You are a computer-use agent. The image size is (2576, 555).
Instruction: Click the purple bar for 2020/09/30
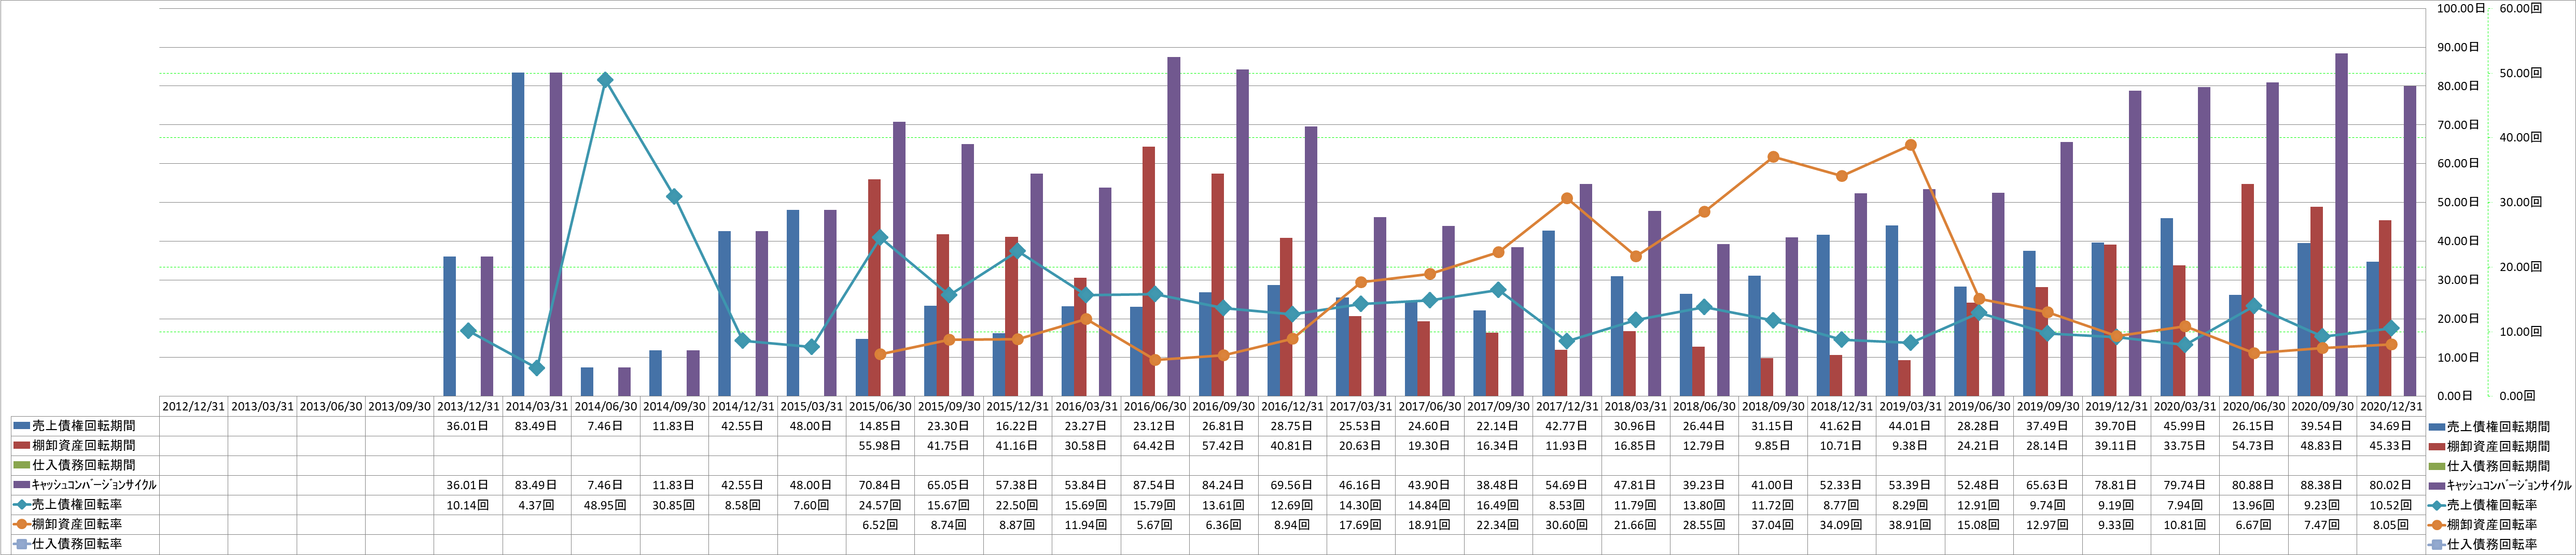[x=2341, y=225]
